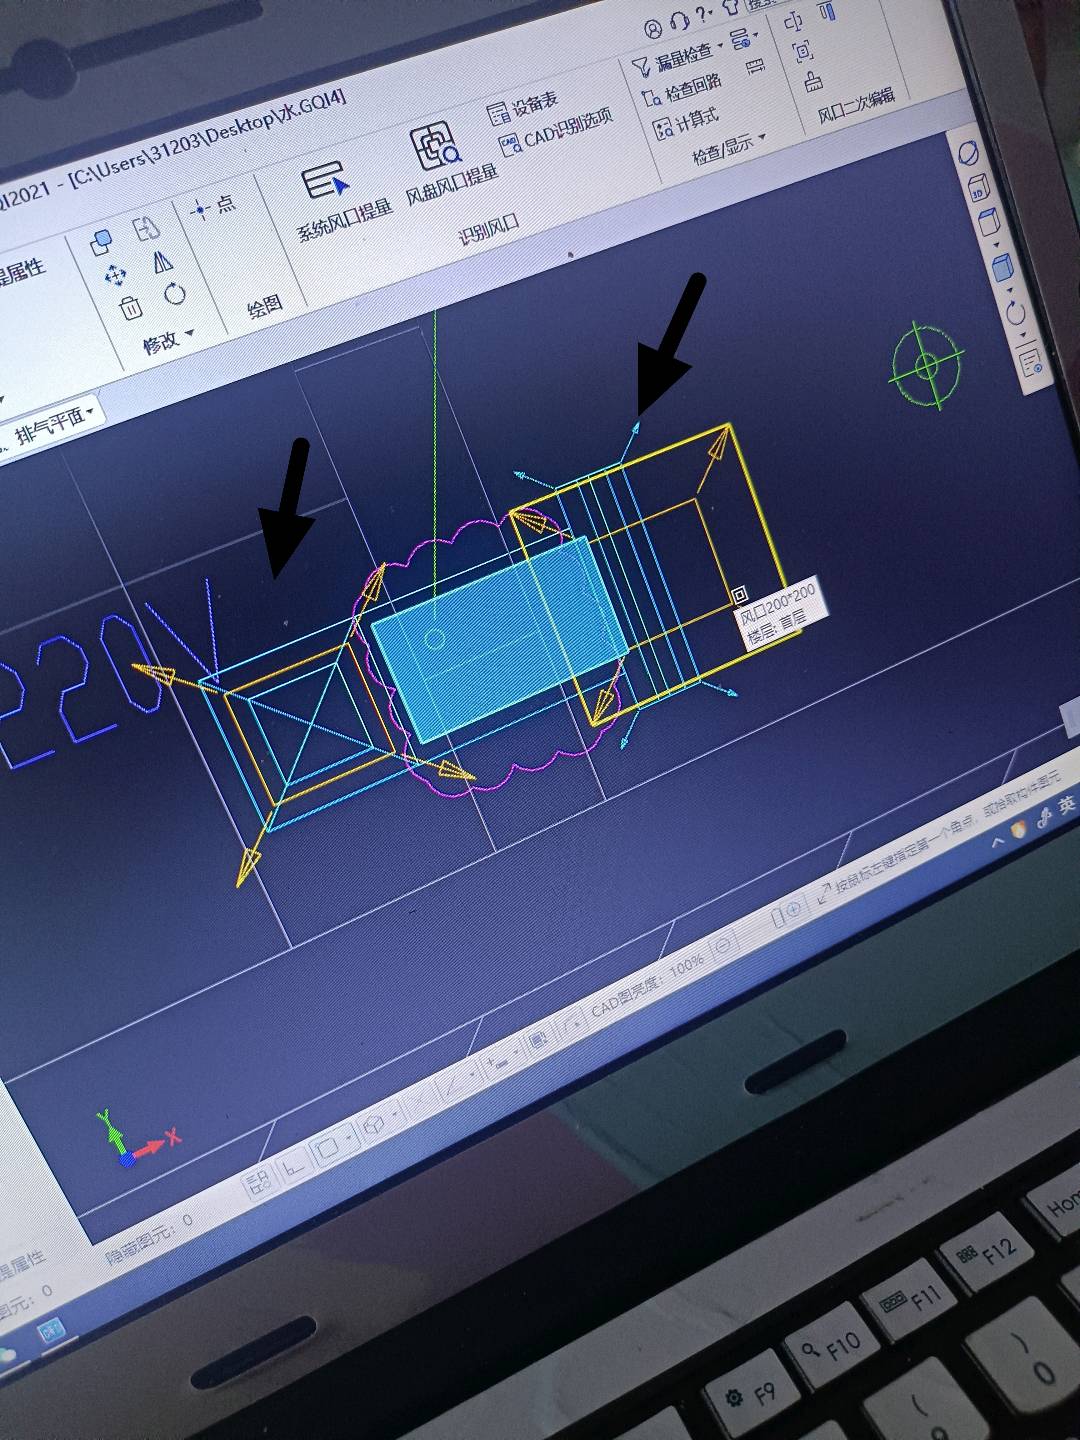Click the mirror icon in 修改 group
Screen dimensions: 1080x1440
tap(163, 262)
